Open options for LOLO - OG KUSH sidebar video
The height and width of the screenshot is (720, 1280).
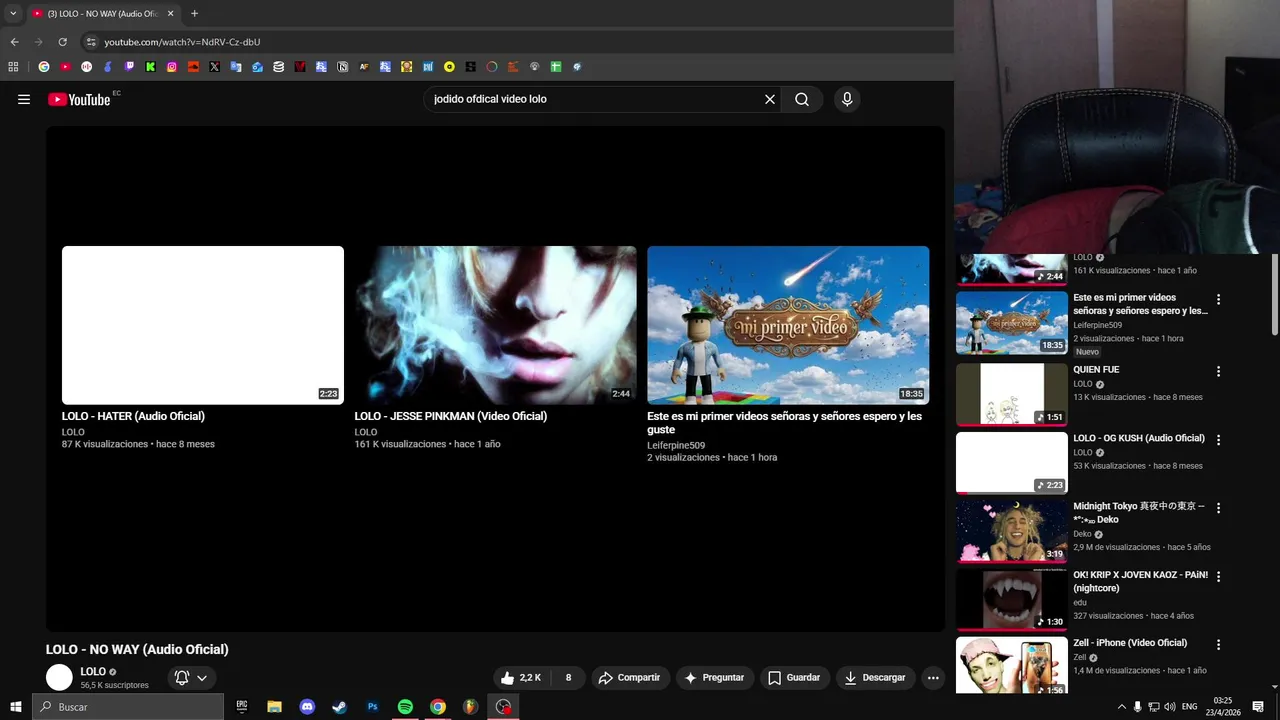point(1218,440)
